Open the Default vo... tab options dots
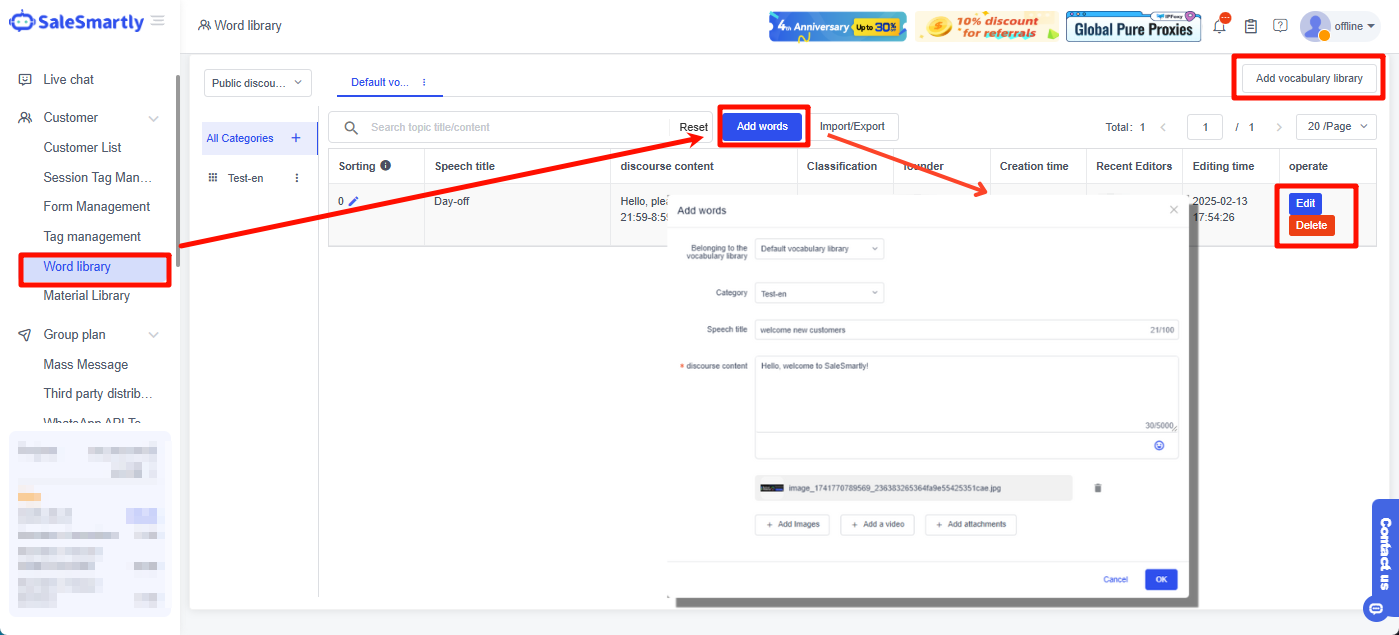This screenshot has height=635, width=1399. pyautogui.click(x=424, y=82)
